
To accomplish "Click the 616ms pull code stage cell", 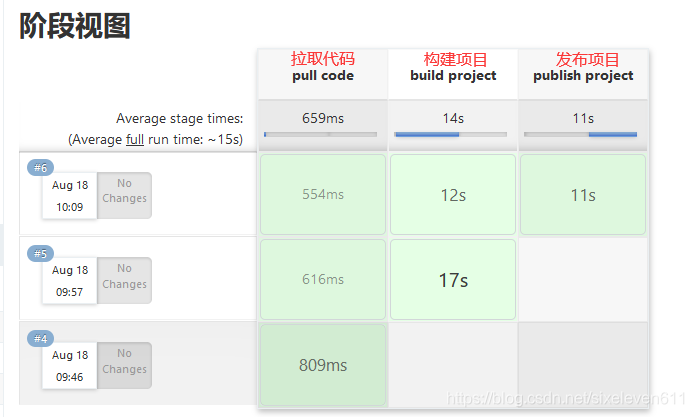I will point(323,279).
